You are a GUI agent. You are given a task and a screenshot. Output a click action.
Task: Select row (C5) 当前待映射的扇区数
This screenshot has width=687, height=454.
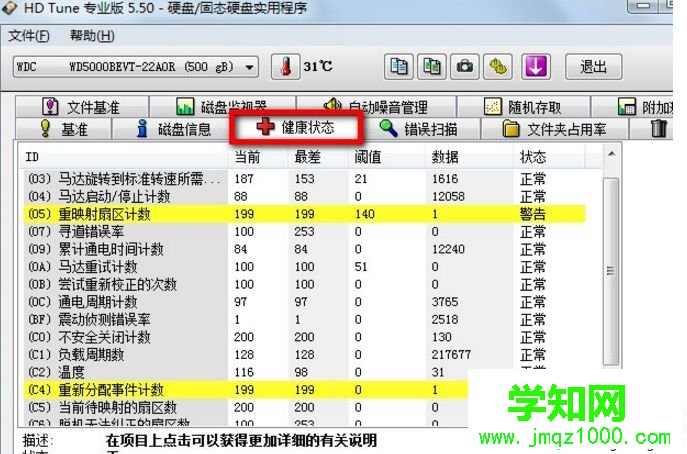pyautogui.click(x=245, y=407)
